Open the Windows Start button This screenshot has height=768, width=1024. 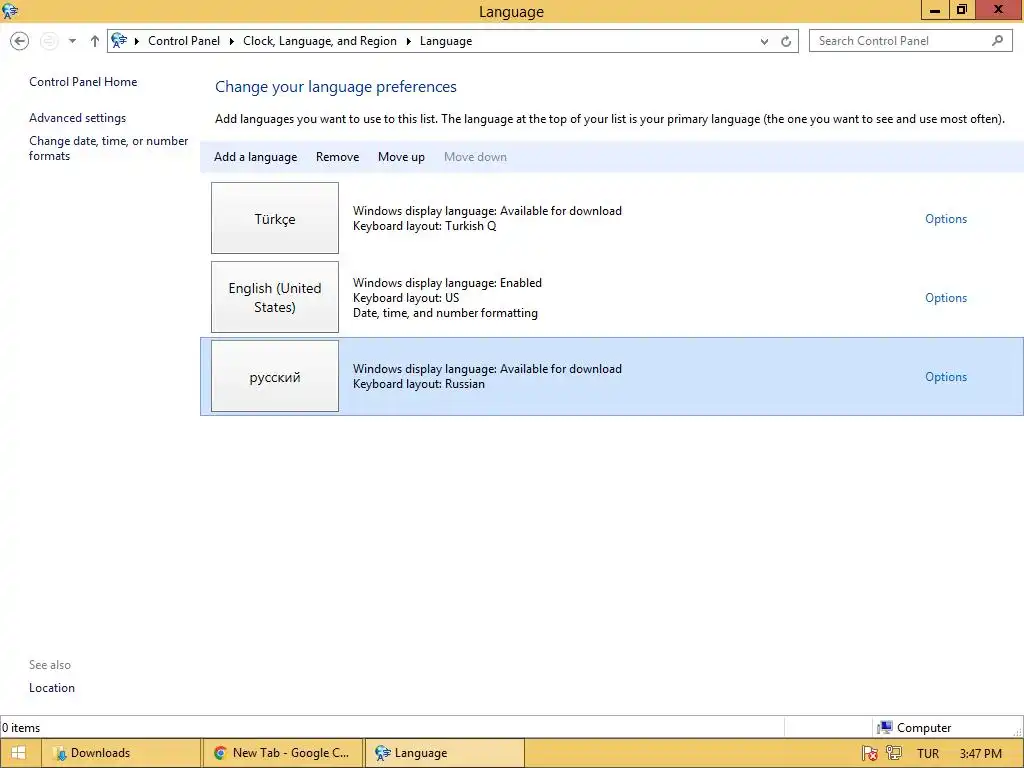click(18, 753)
